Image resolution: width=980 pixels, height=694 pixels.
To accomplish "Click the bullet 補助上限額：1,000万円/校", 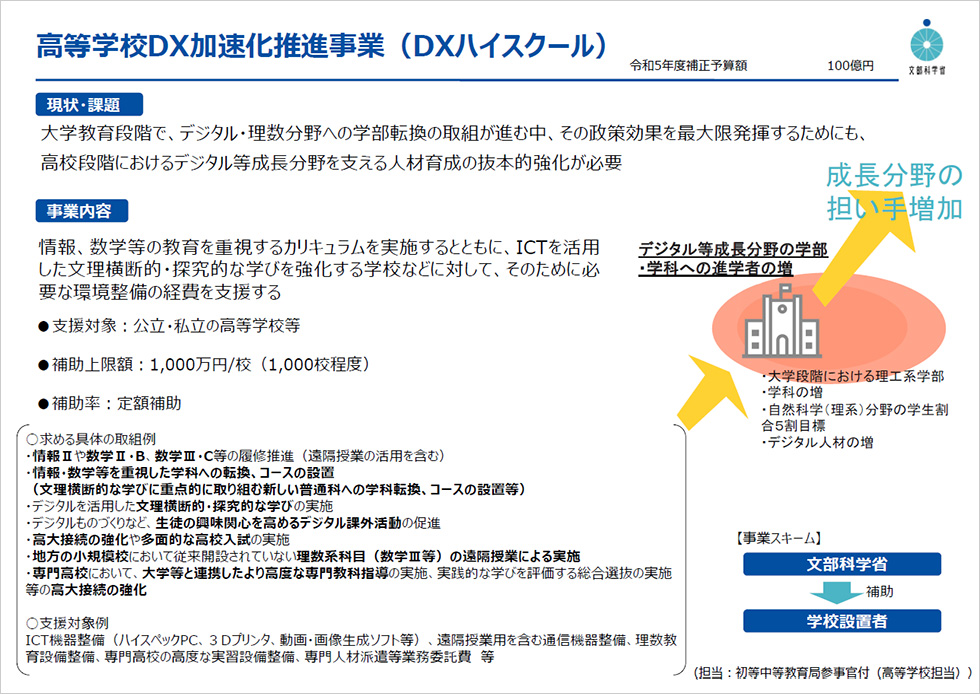I will coord(204,365).
